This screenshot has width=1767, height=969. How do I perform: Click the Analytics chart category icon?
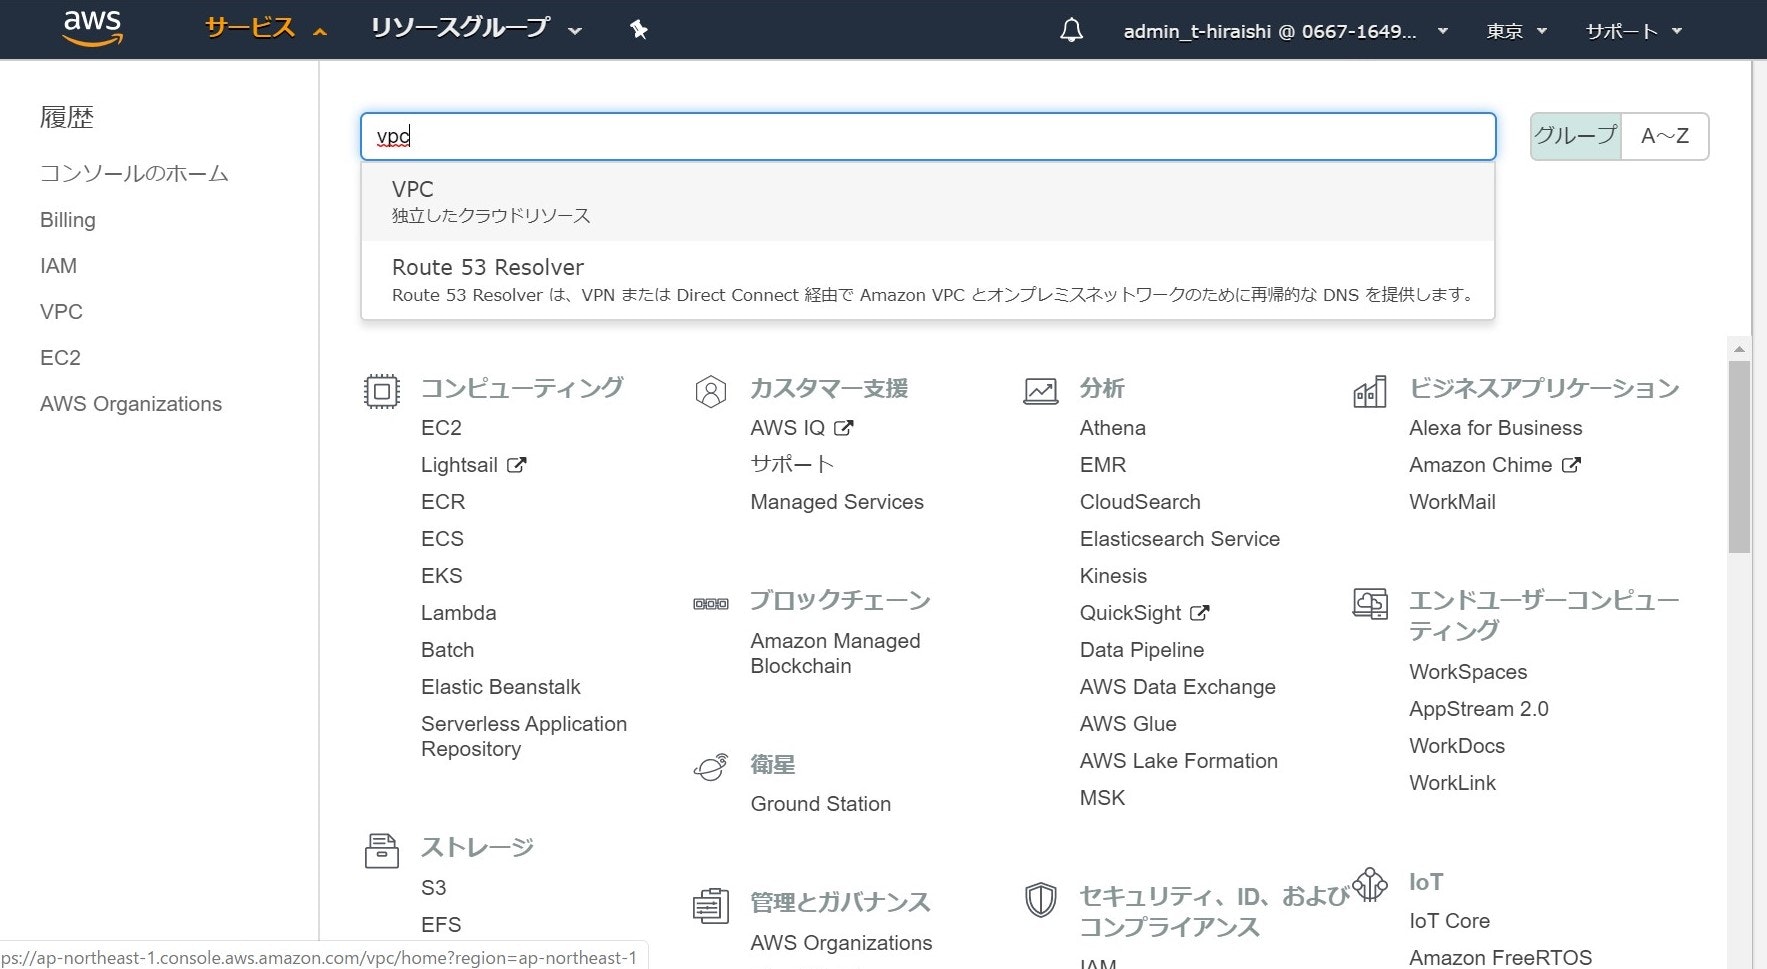click(x=1040, y=391)
